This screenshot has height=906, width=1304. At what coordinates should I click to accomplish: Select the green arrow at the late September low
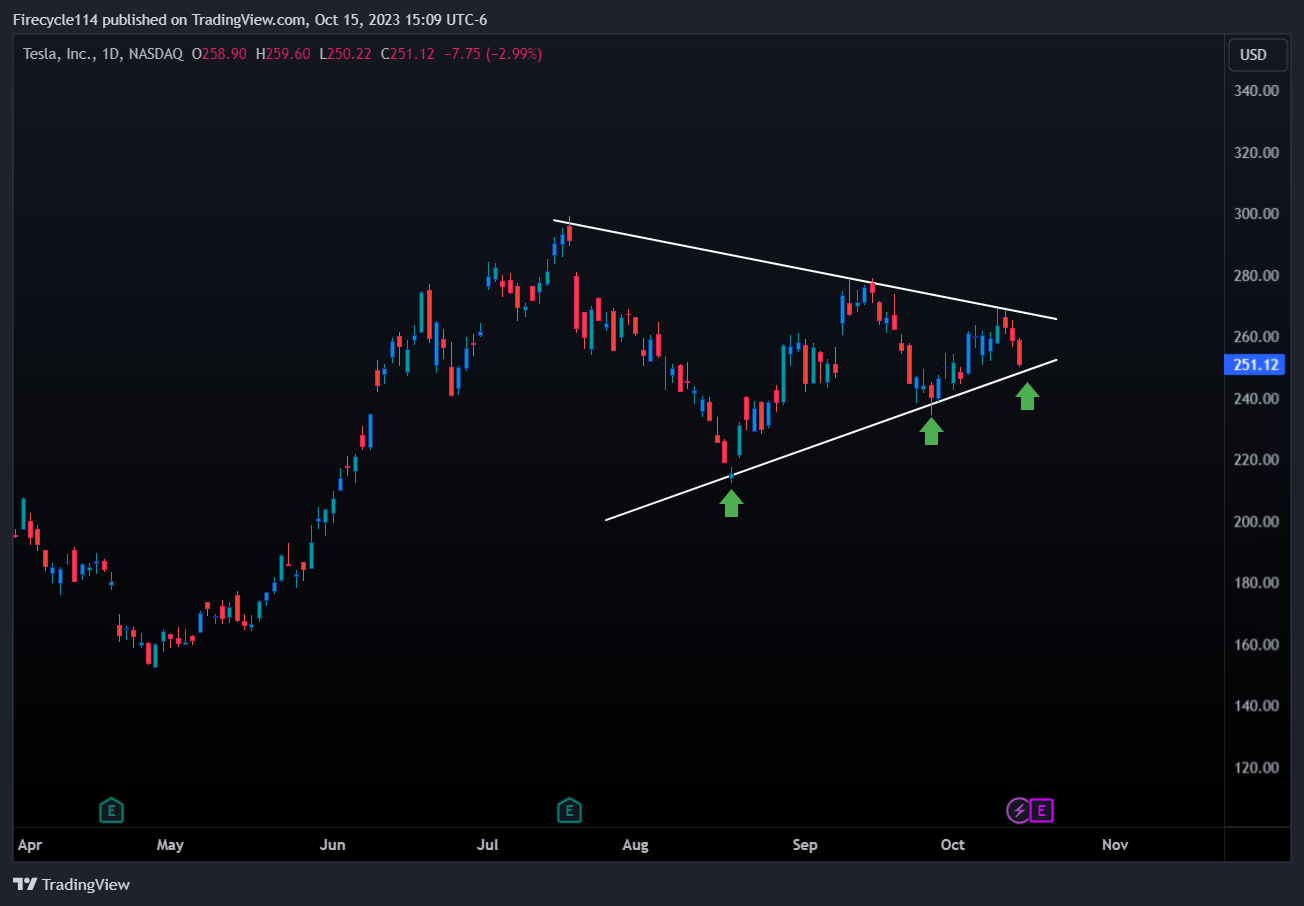tap(931, 431)
